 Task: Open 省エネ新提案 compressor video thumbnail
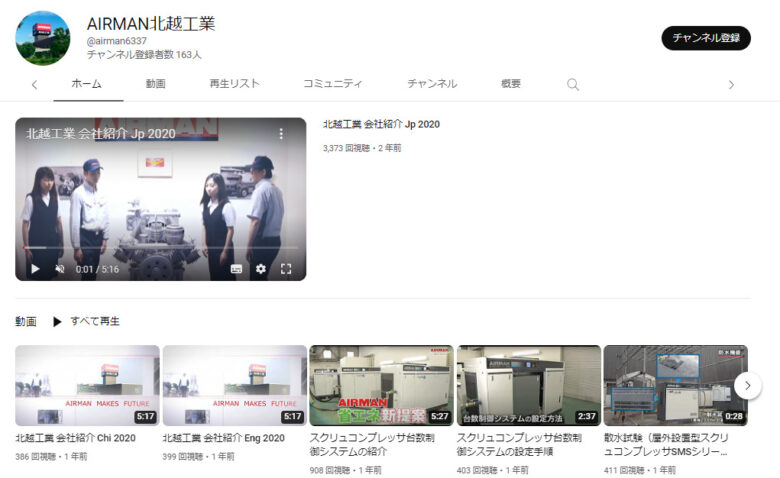click(382, 385)
